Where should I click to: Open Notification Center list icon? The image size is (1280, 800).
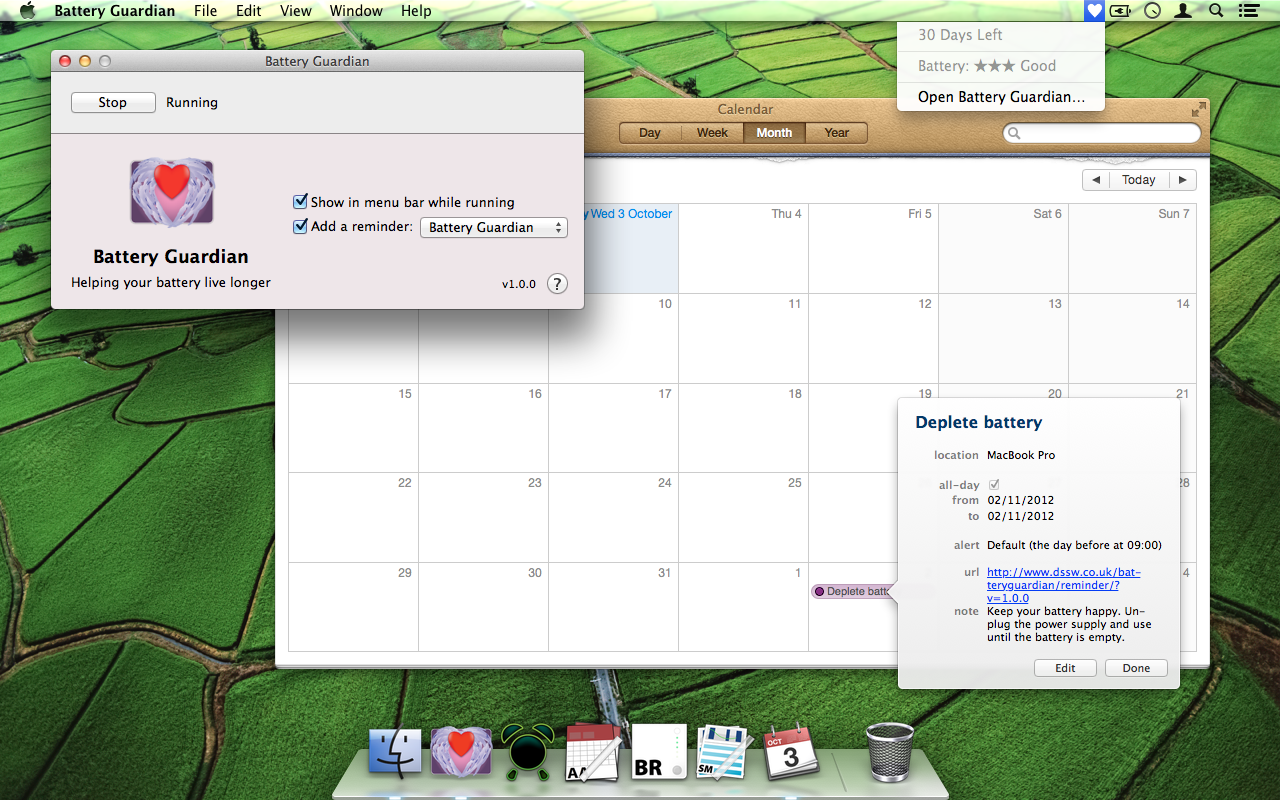click(1248, 11)
